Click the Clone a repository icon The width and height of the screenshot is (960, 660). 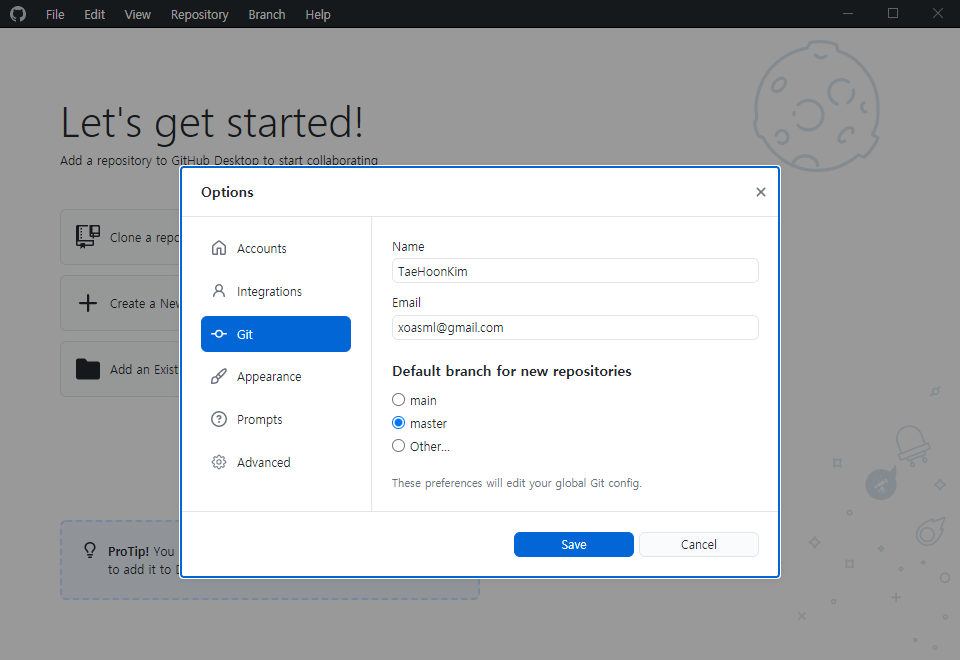point(88,237)
